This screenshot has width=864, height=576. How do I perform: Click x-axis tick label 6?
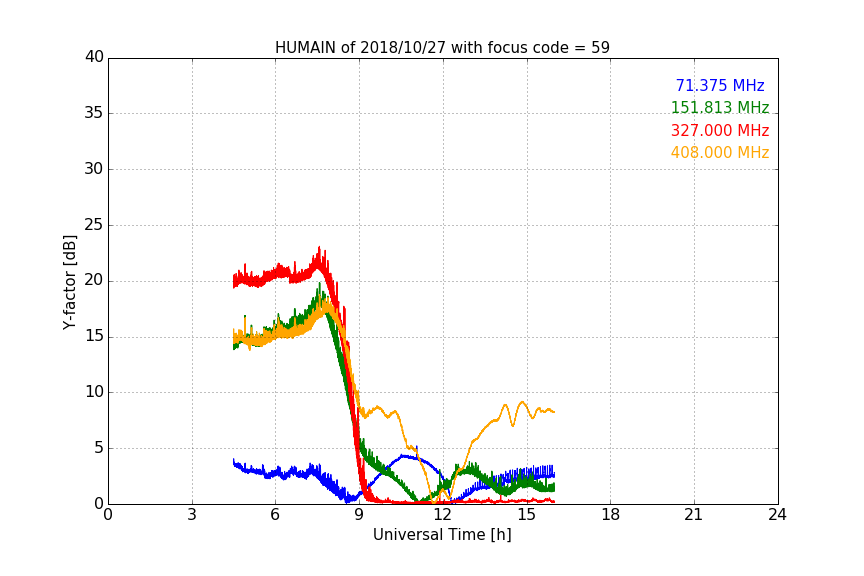[275, 515]
